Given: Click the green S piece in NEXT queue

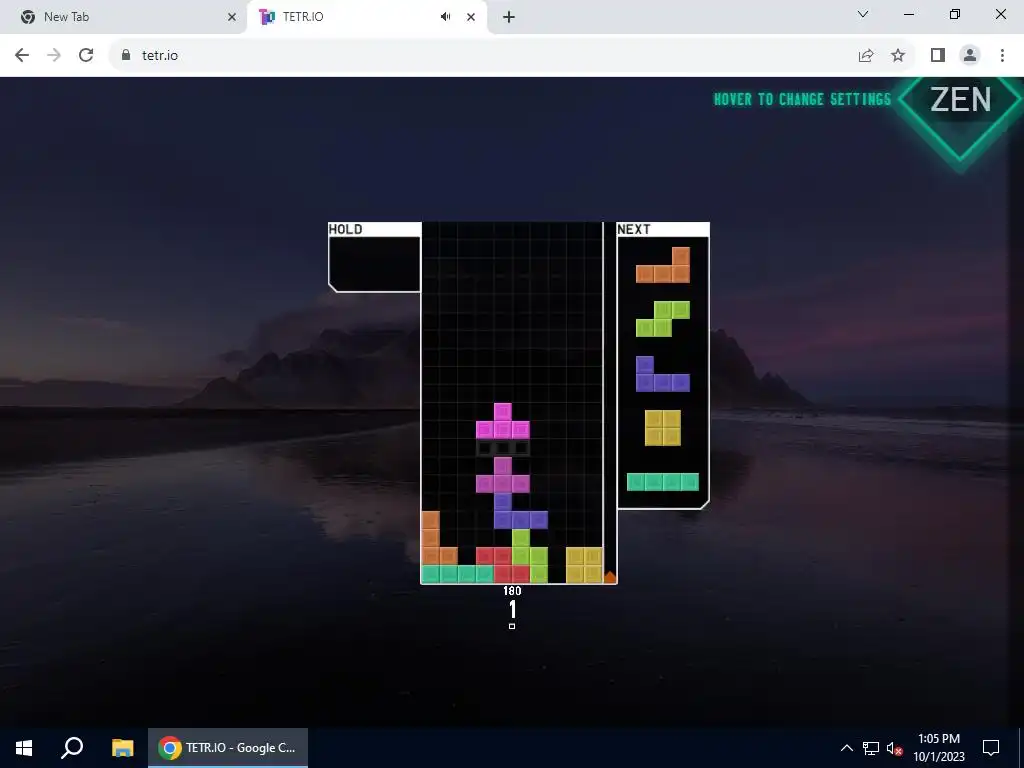Looking at the screenshot, I should tap(663, 319).
